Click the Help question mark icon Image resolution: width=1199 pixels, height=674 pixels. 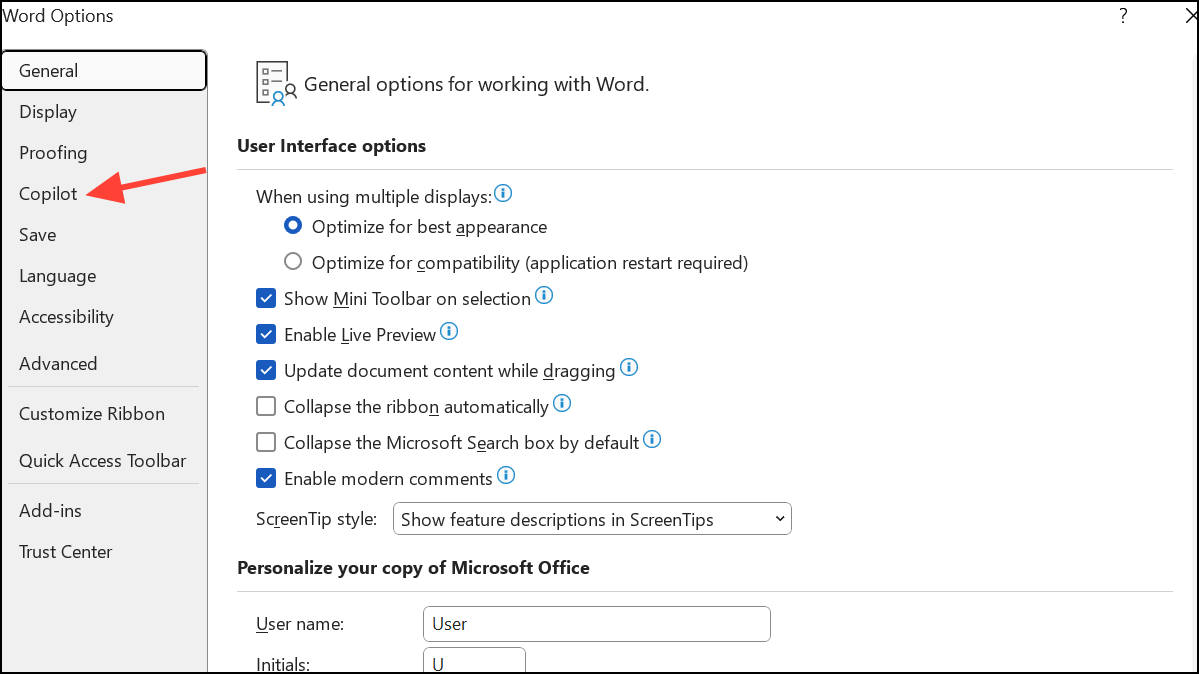click(1124, 16)
